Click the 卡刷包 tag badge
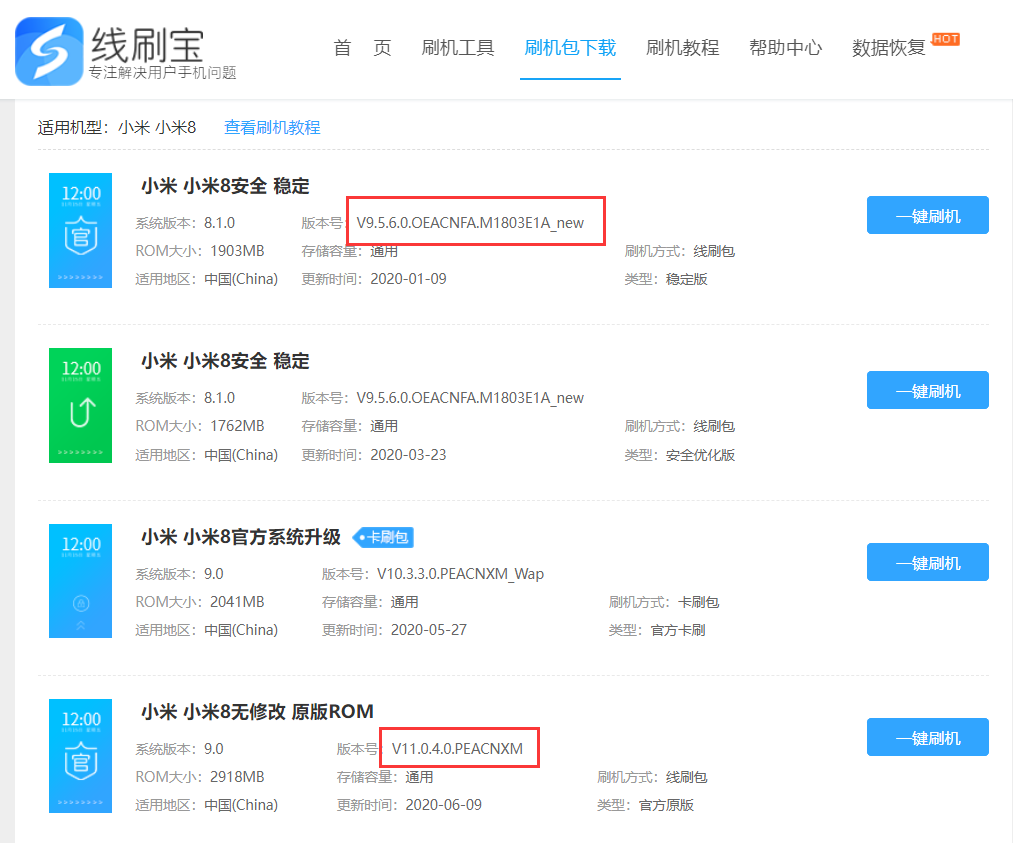1013x843 pixels. pos(383,537)
